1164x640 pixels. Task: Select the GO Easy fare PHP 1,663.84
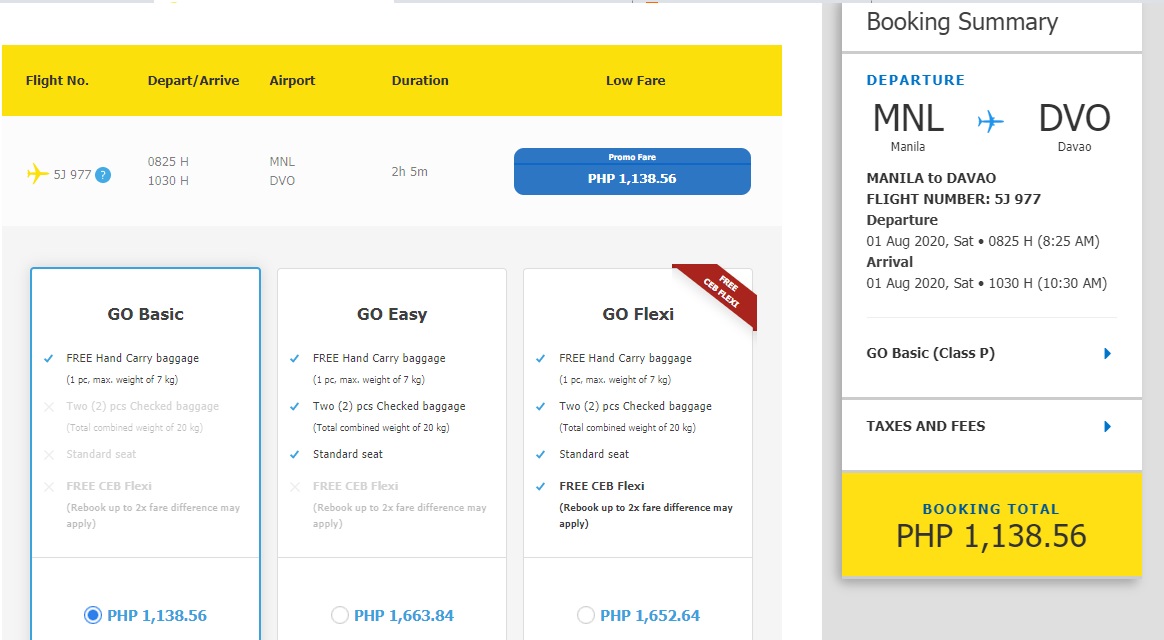(340, 615)
